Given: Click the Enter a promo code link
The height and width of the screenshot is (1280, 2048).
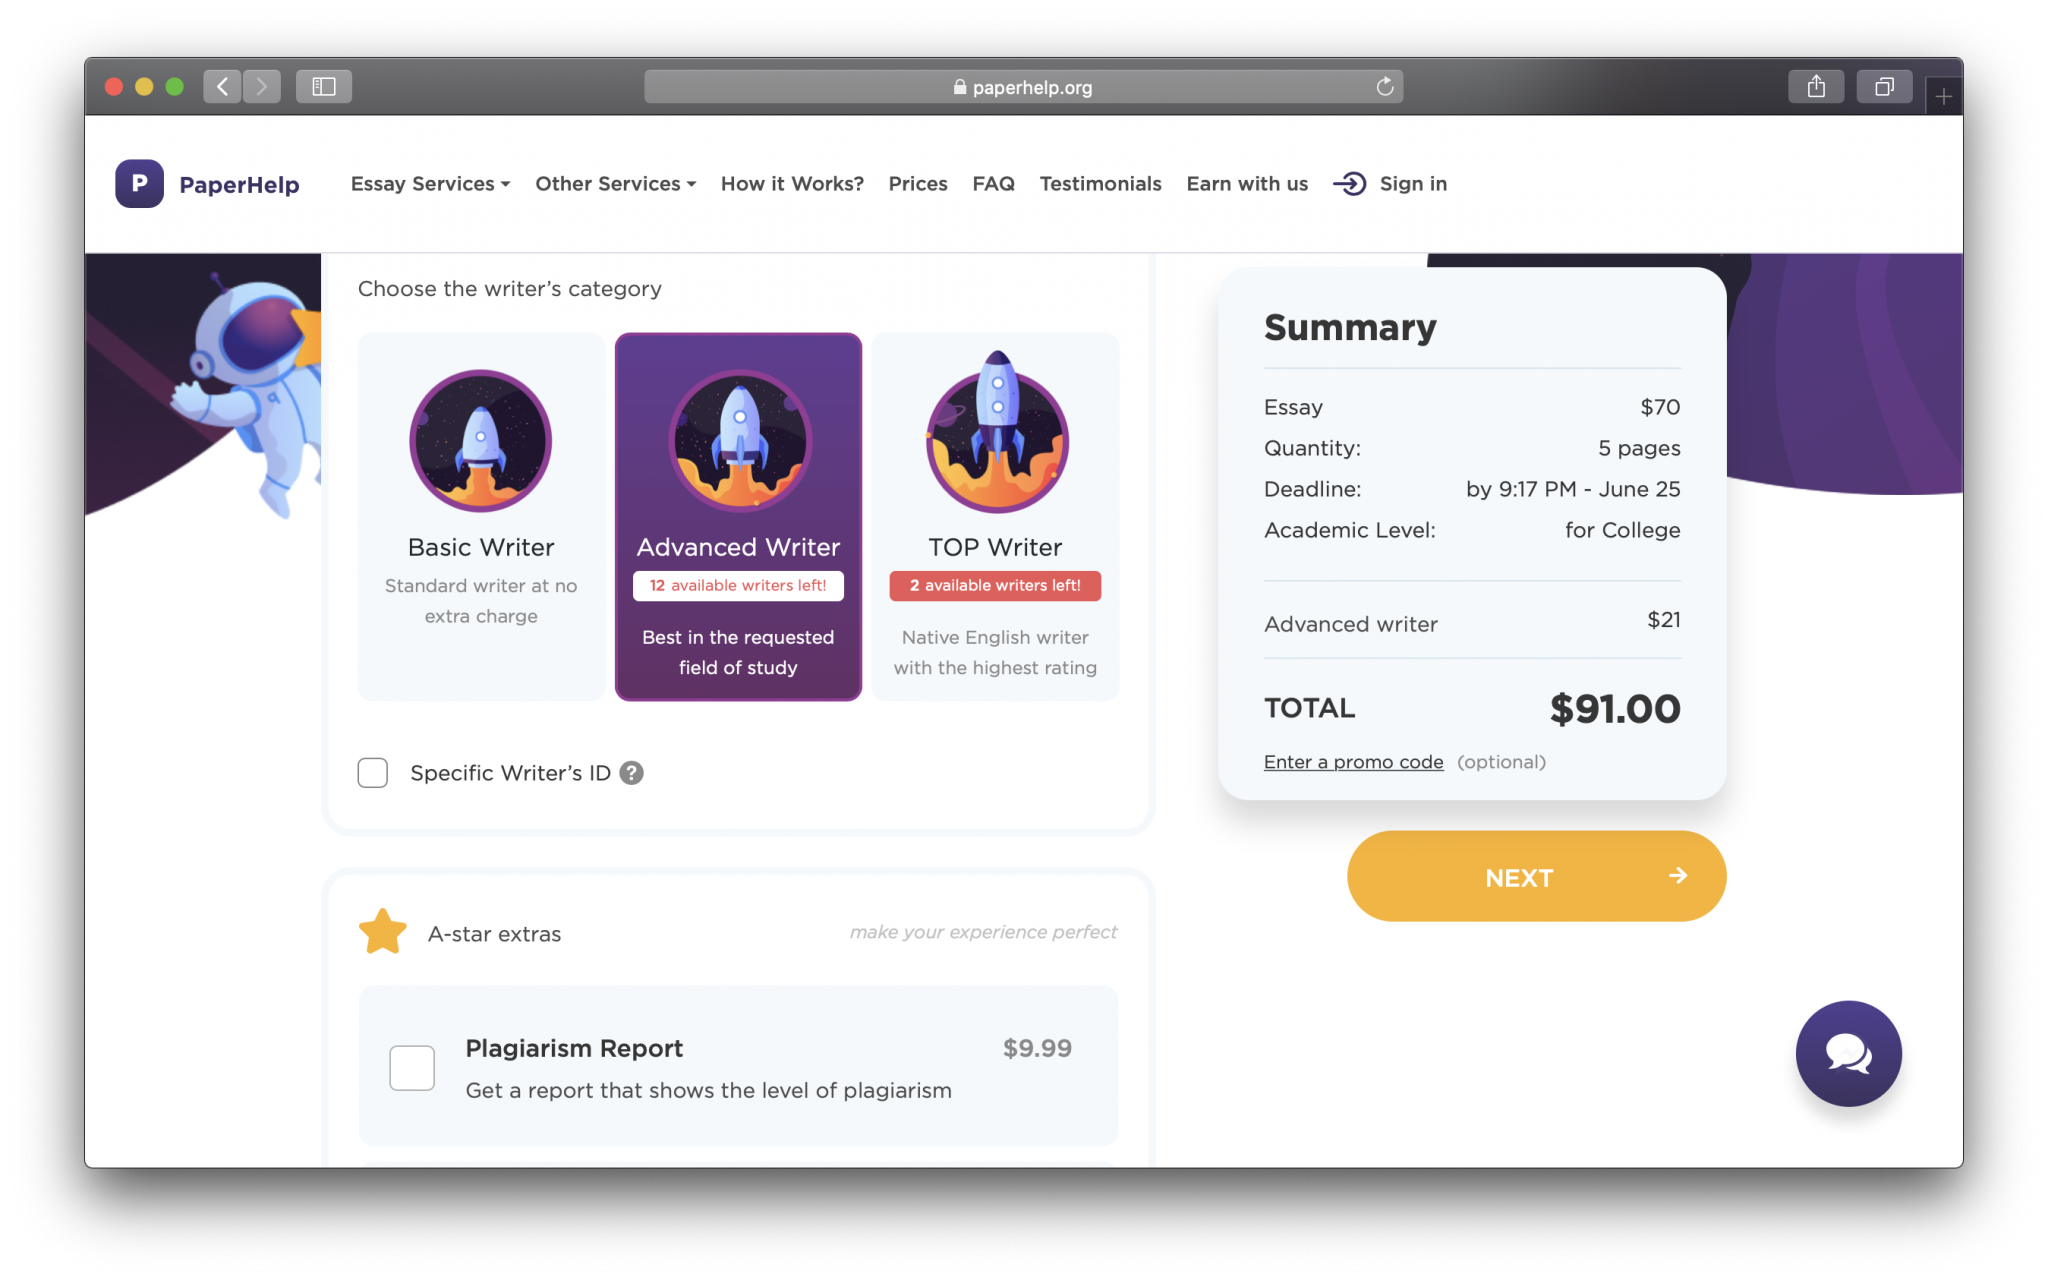Looking at the screenshot, I should (1353, 762).
